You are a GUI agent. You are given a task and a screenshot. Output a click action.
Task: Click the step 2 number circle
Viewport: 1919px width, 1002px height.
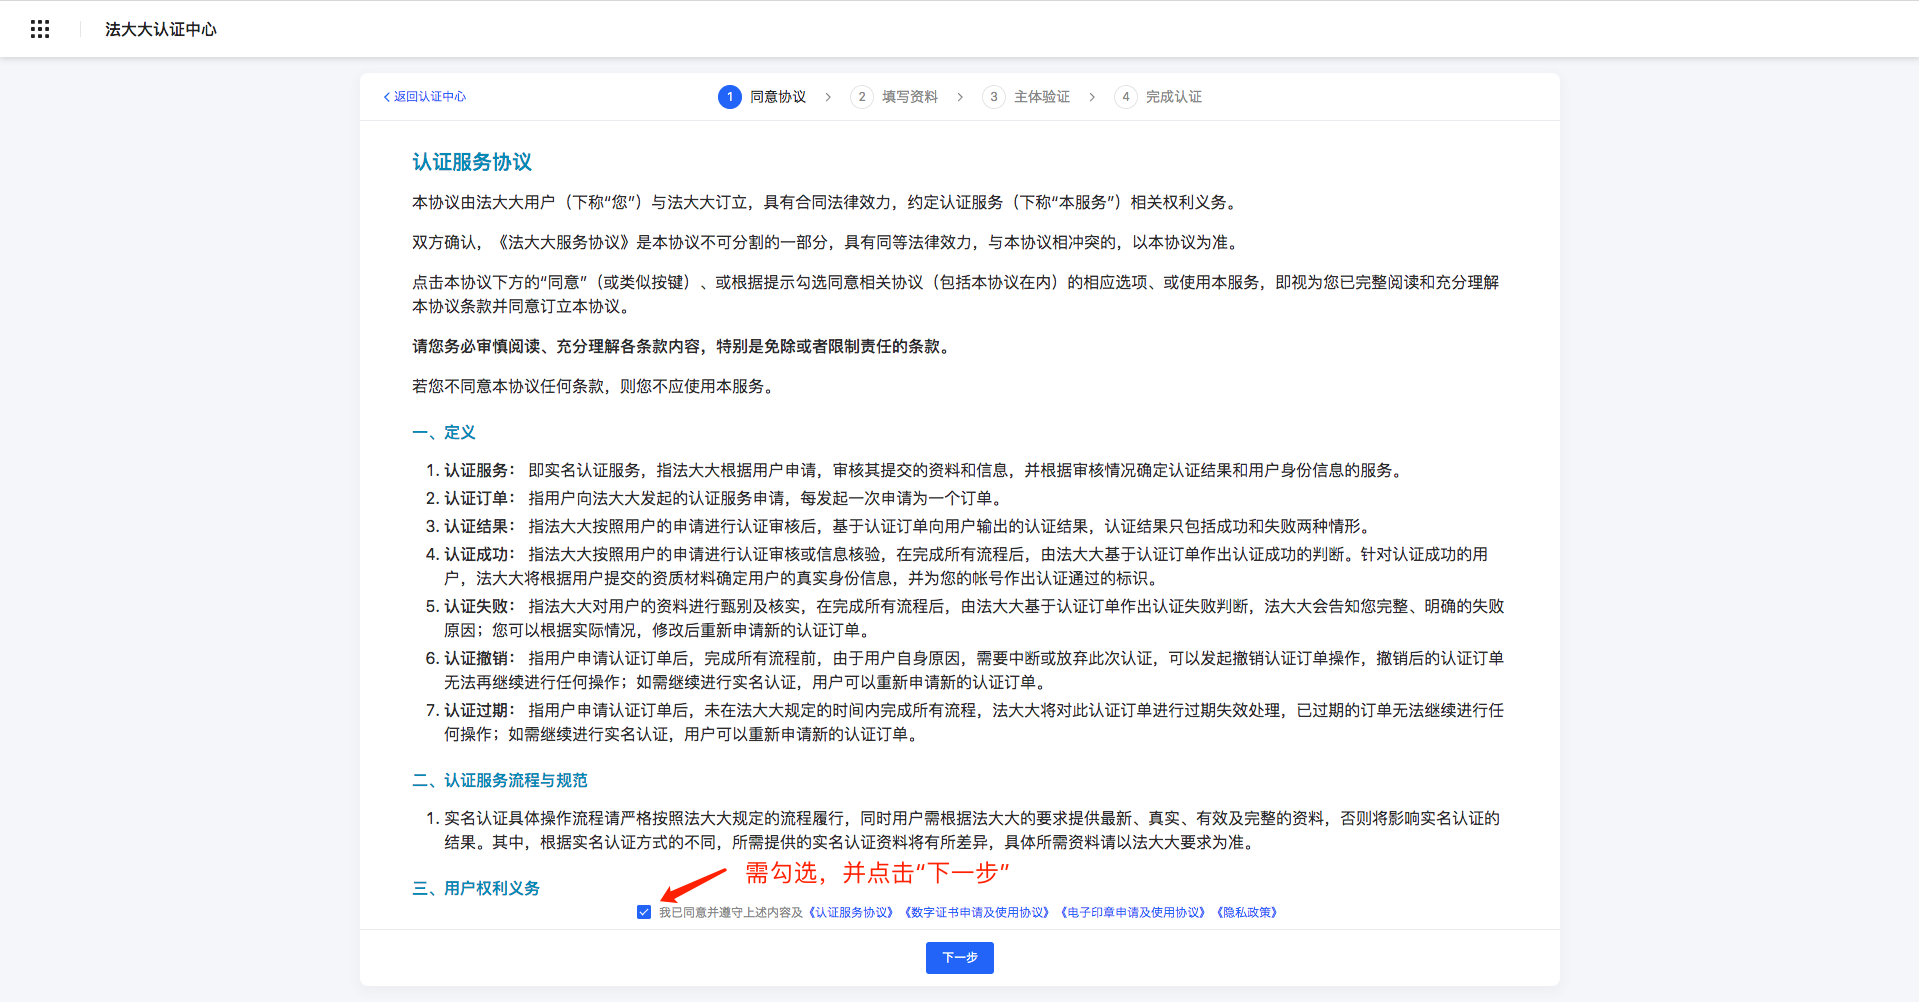click(862, 97)
